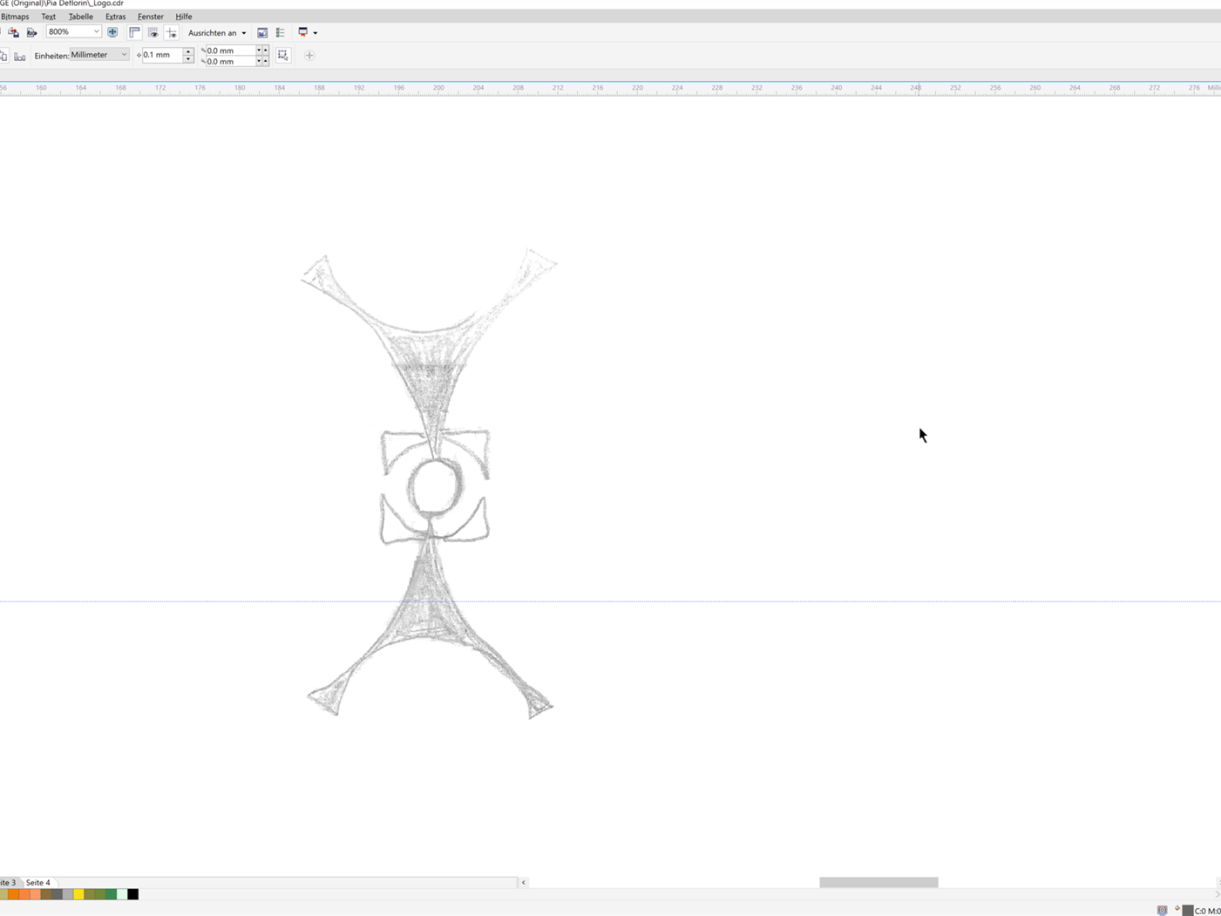
Task: Open the 800% zoom level dropdown
Action: [x=96, y=32]
